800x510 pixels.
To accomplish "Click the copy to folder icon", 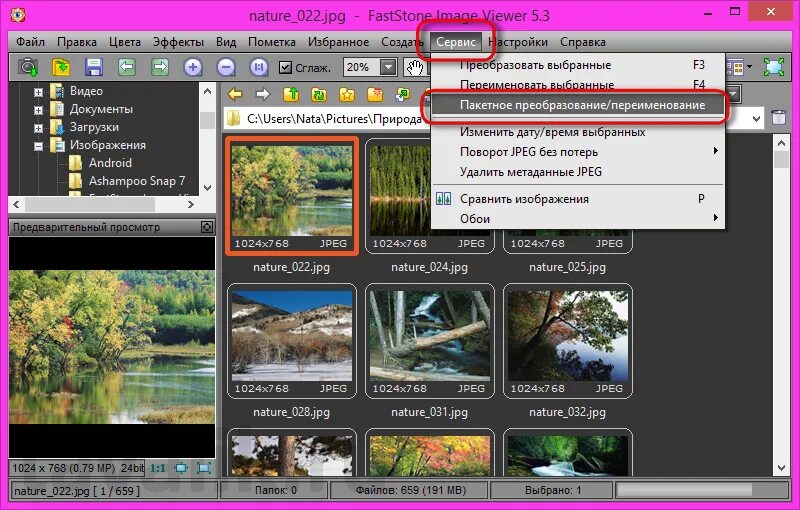I will (403, 94).
